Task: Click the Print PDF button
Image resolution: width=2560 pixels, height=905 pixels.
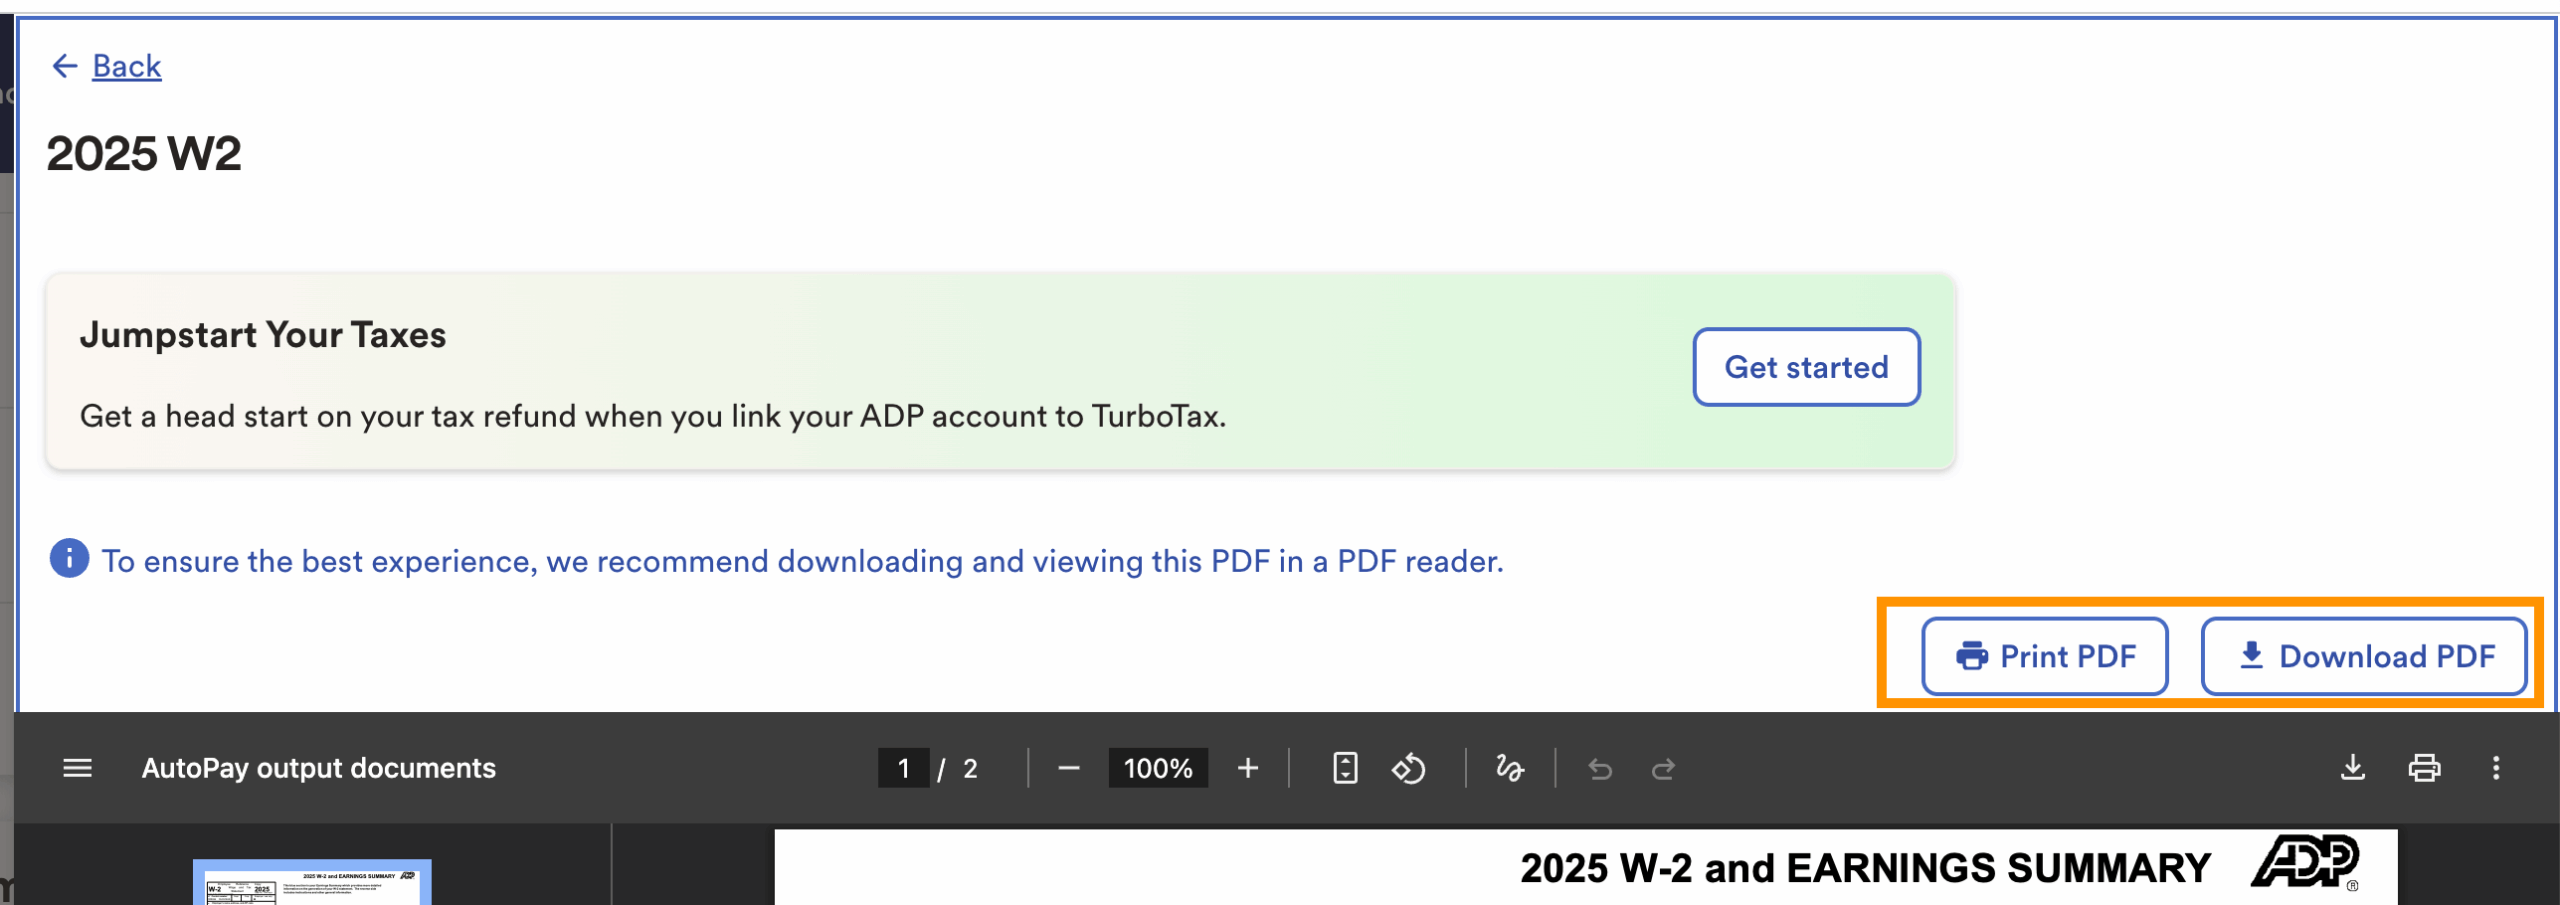Action: click(2044, 656)
